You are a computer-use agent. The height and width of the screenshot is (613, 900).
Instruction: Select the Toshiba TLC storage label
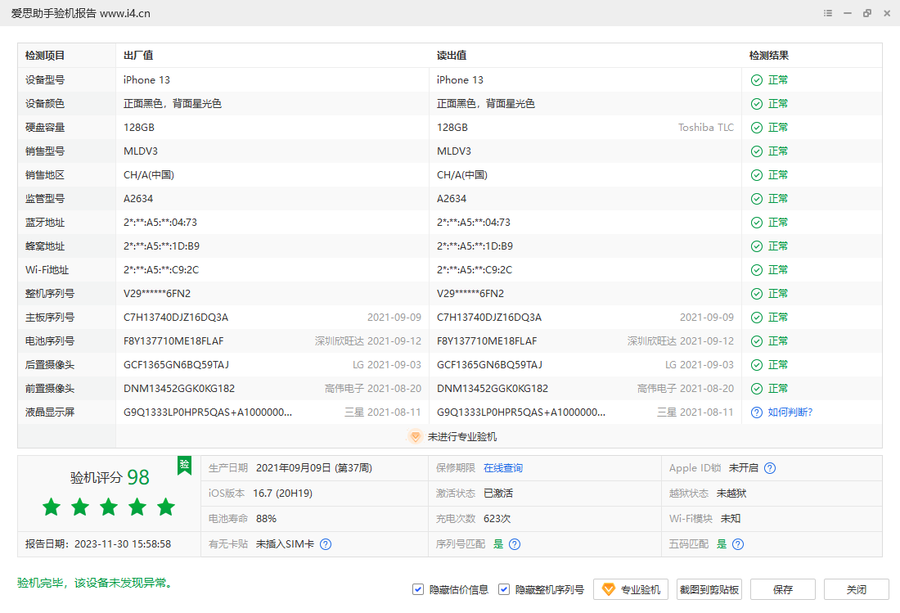point(706,127)
